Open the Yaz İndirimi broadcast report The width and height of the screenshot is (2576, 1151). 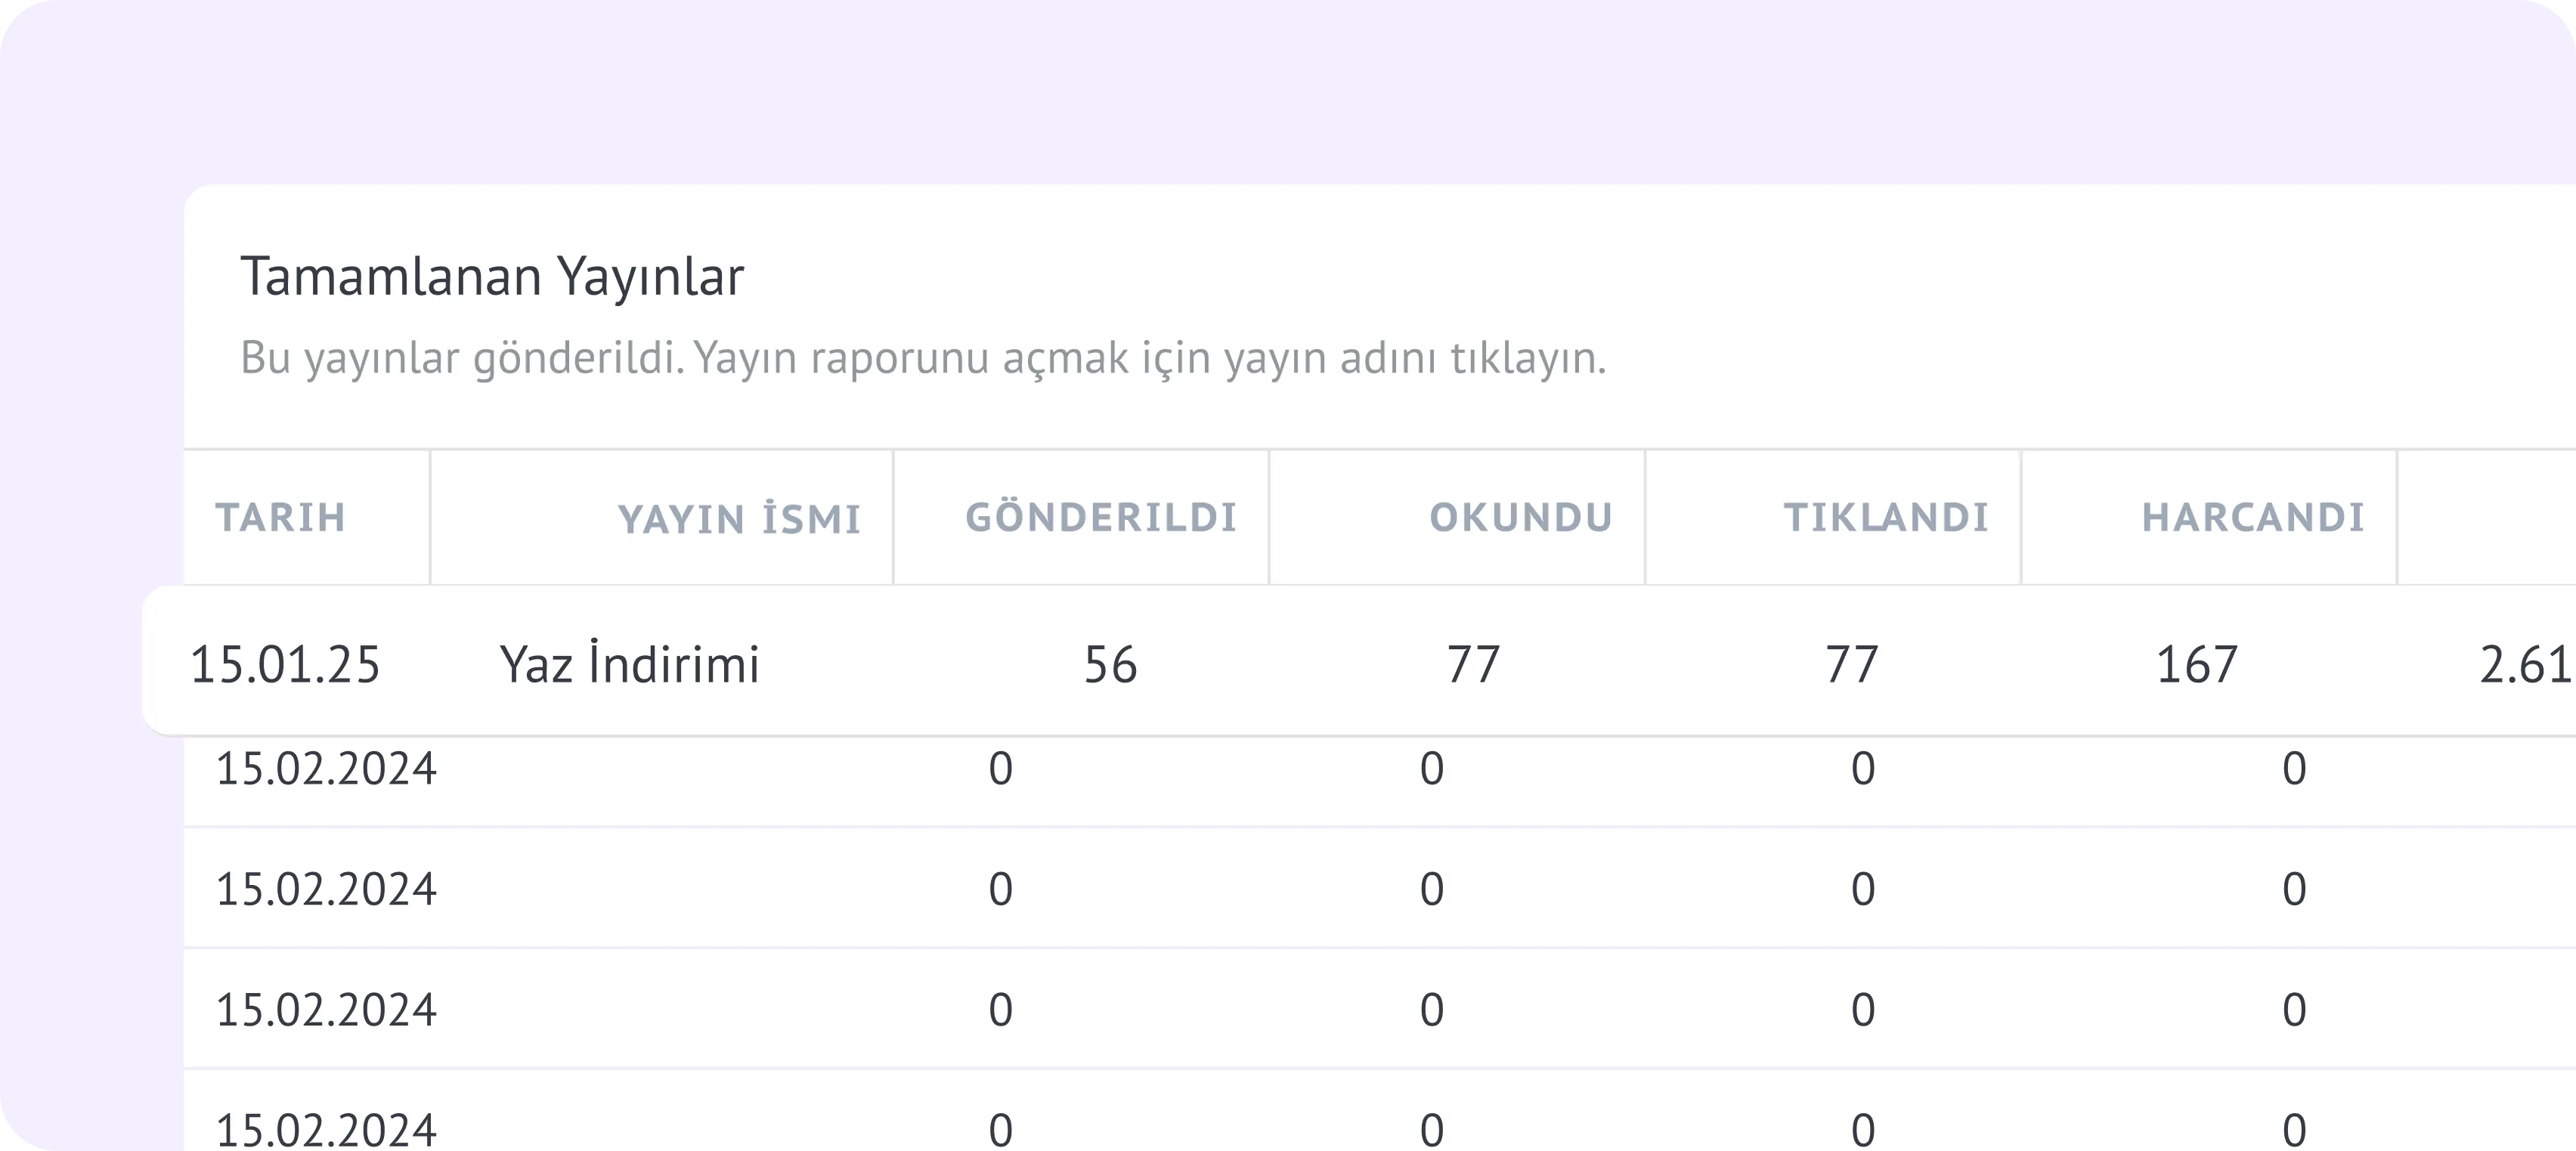(x=629, y=665)
